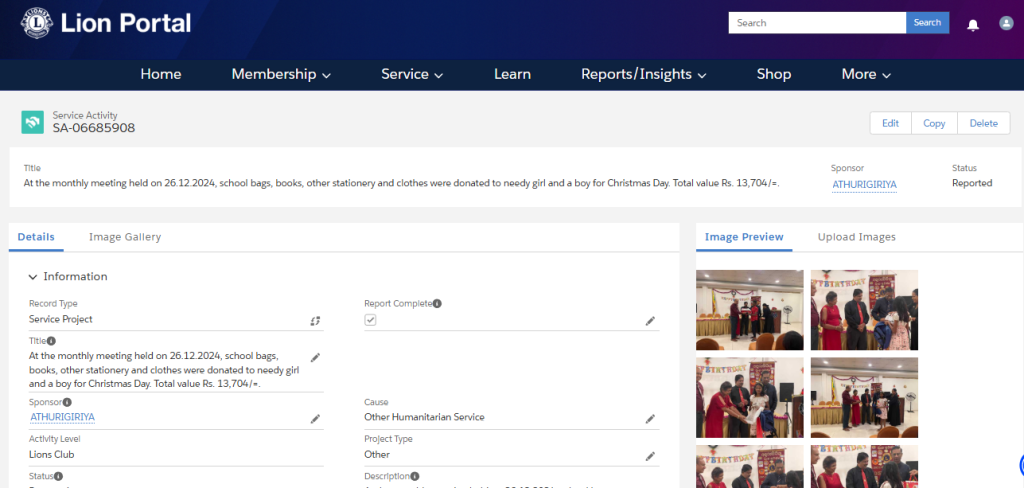Open ATHURIGIRIYA link in Information section
The image size is (1024, 488).
click(63, 417)
